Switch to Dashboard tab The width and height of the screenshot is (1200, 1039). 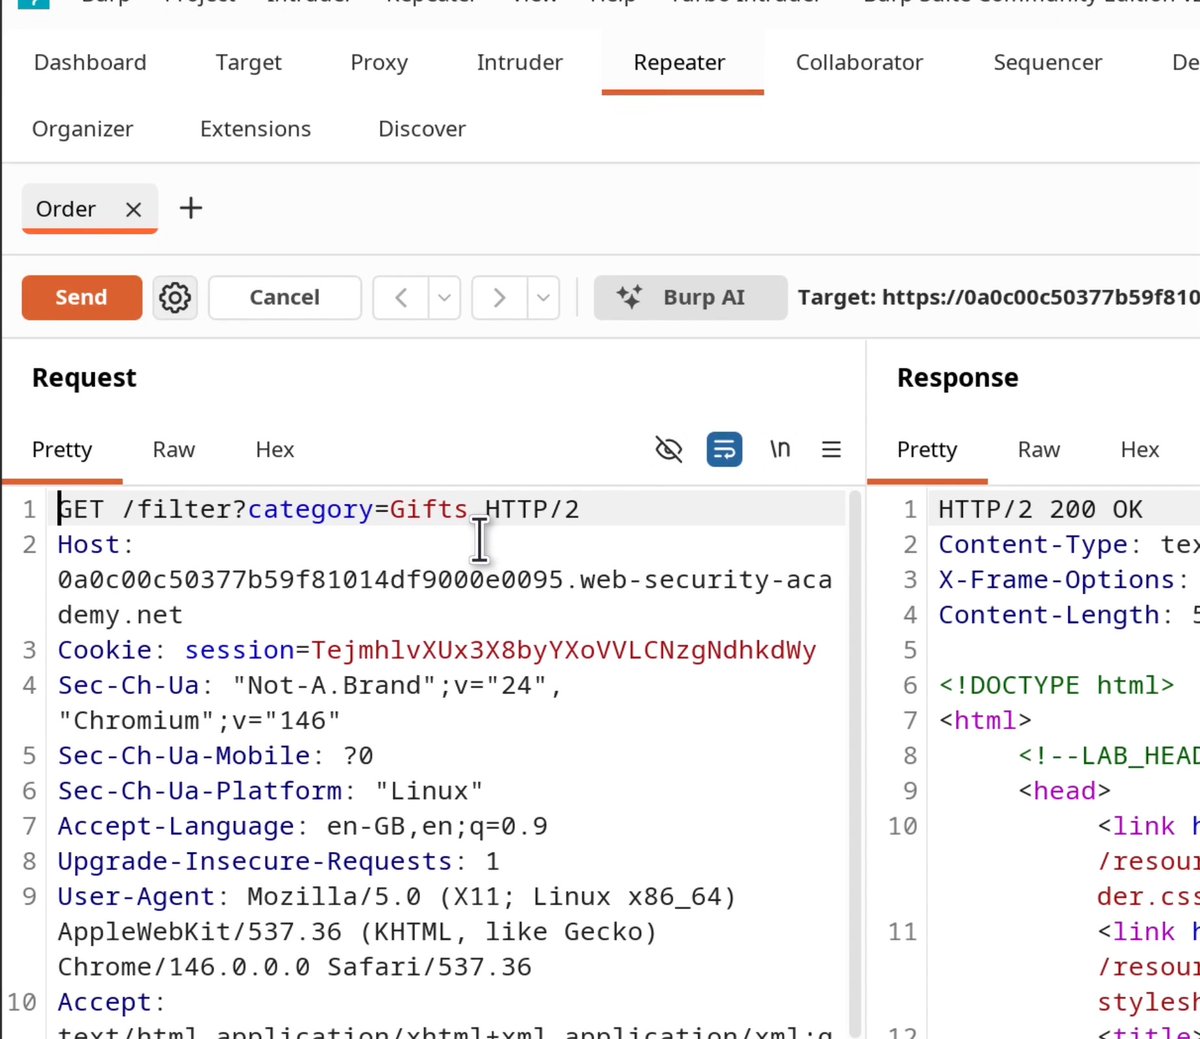pos(90,62)
